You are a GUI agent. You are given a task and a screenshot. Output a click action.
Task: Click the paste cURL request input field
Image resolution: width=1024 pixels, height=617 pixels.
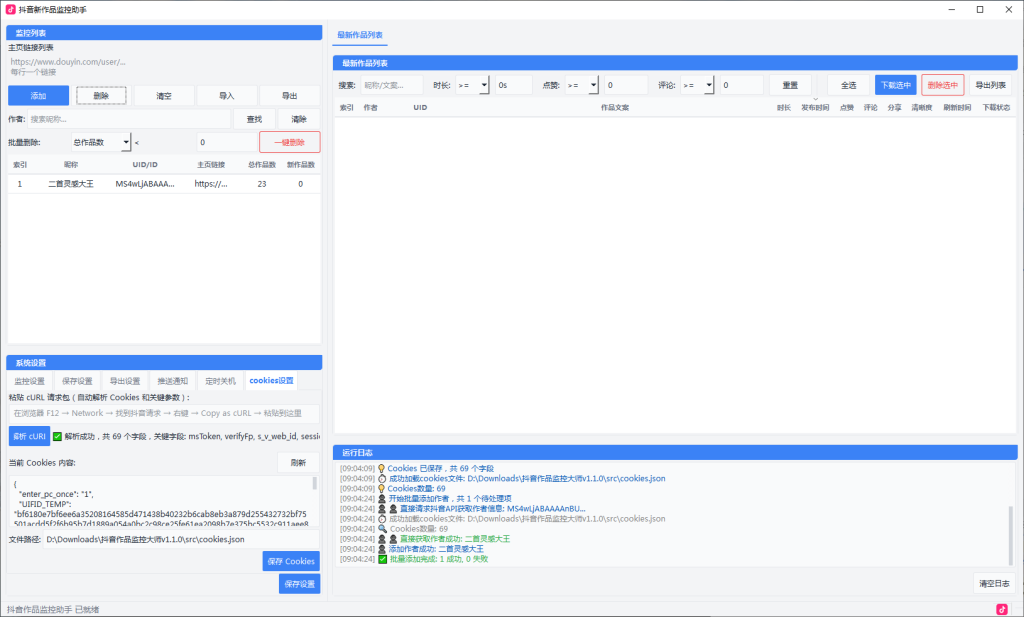coord(164,413)
